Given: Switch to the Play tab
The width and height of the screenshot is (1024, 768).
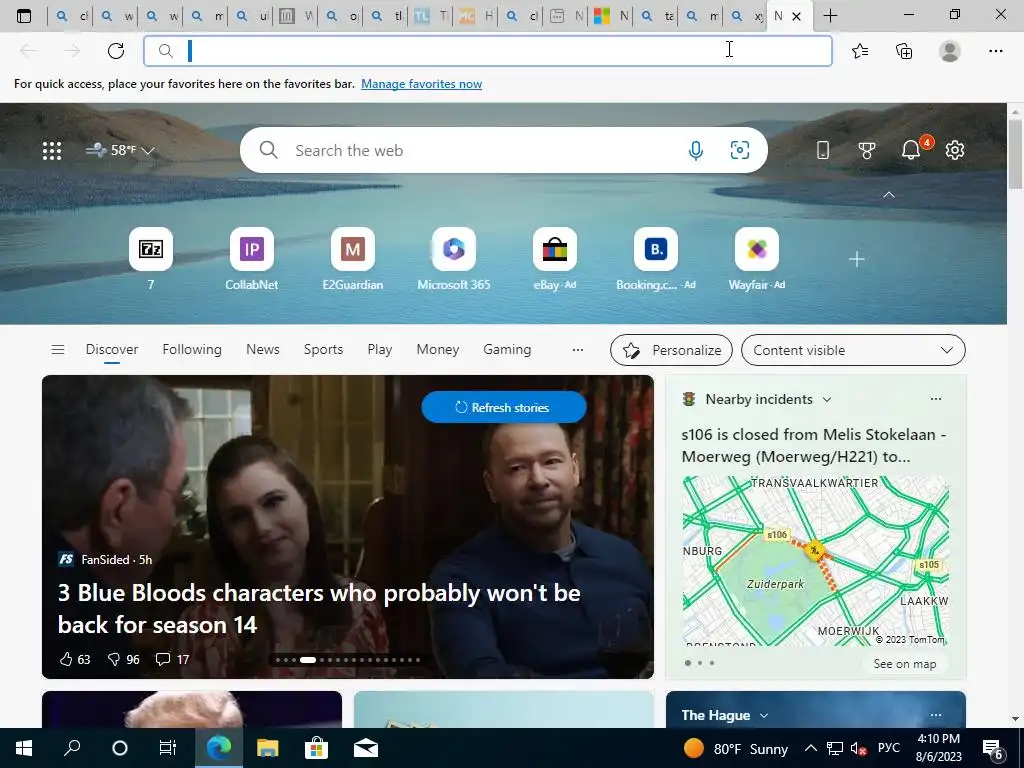Looking at the screenshot, I should click(x=379, y=349).
